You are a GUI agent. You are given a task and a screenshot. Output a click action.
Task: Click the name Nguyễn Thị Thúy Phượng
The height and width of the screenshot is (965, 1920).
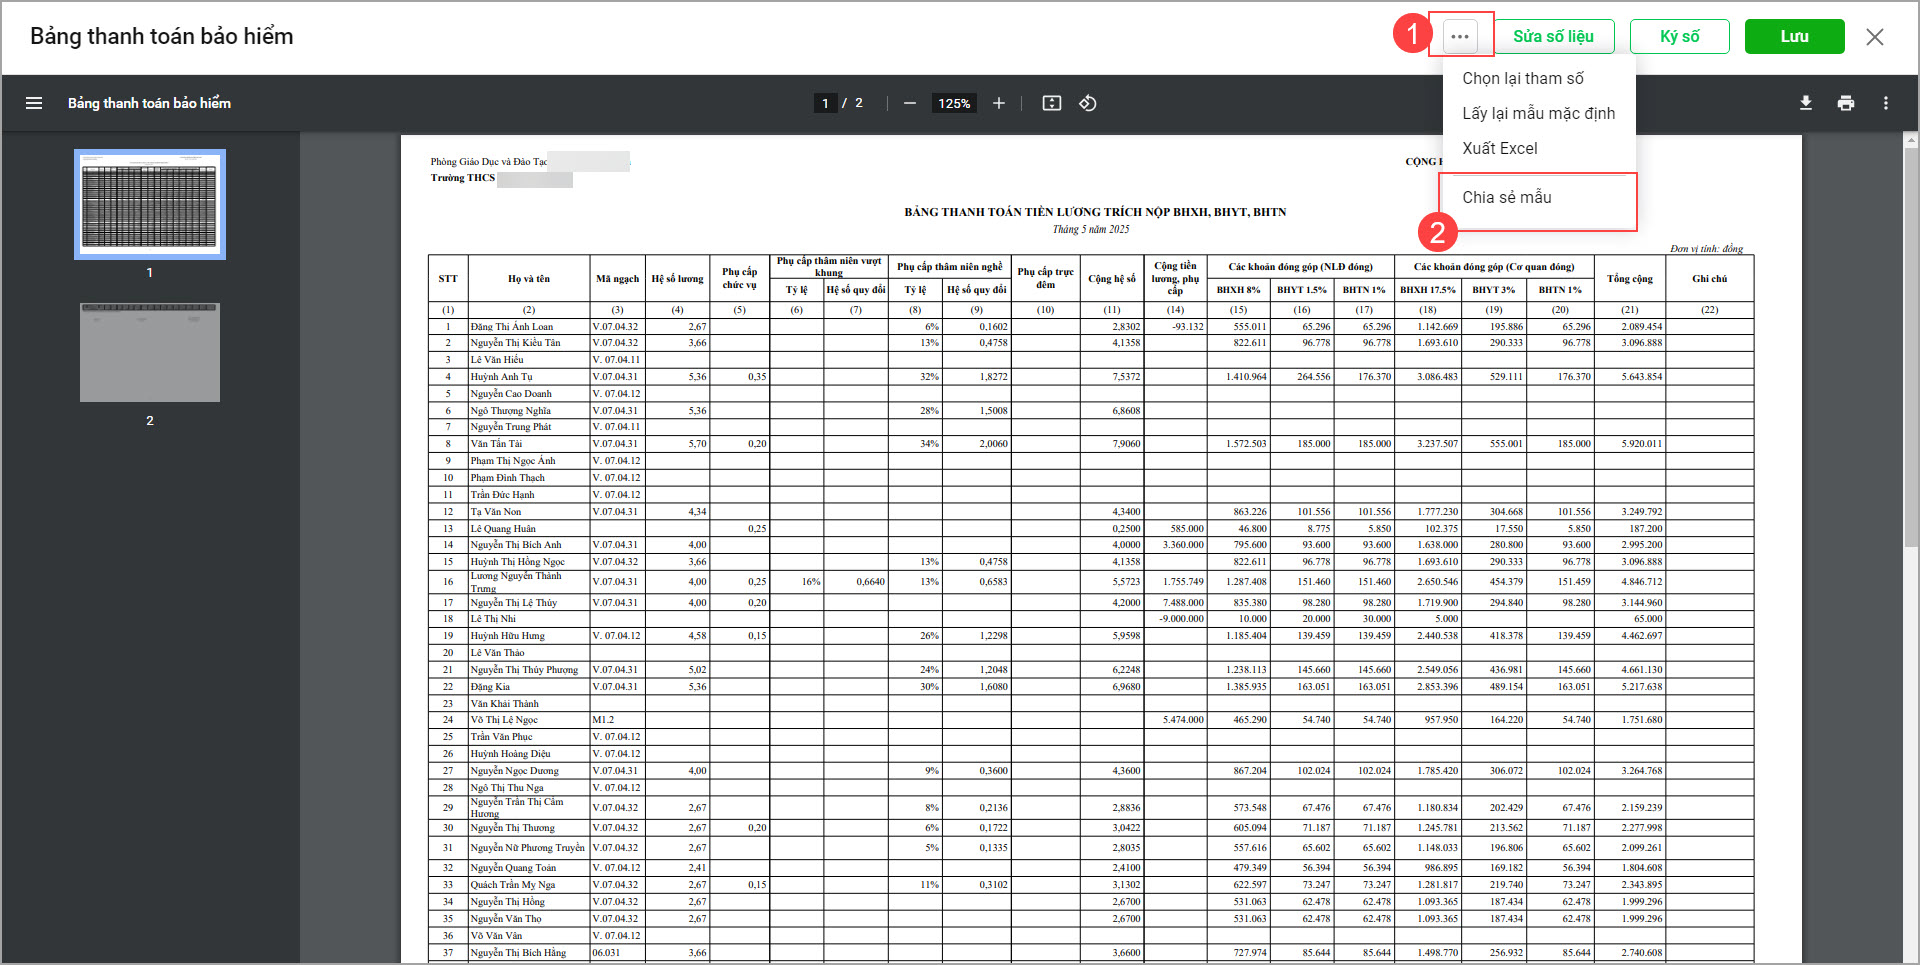click(x=524, y=670)
